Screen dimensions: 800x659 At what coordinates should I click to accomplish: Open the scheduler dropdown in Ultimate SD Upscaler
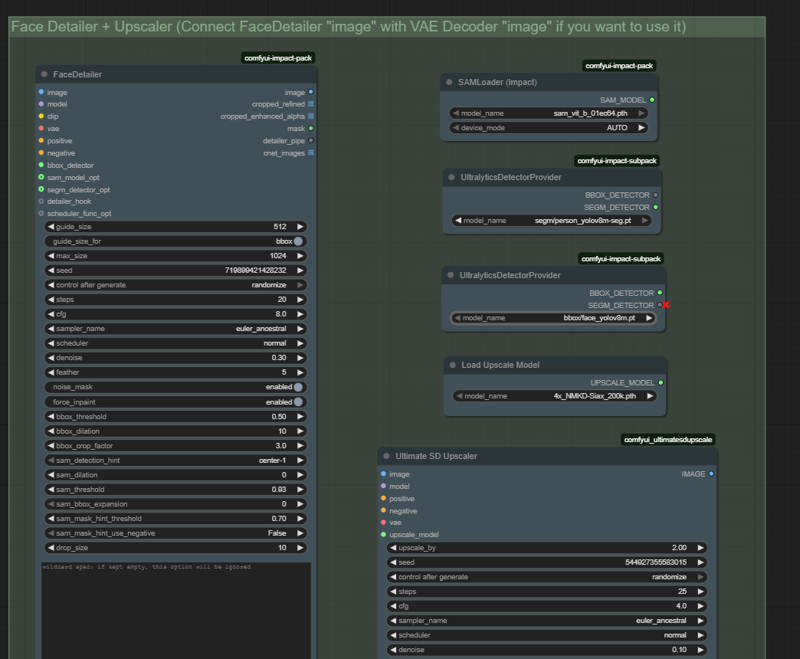click(548, 635)
